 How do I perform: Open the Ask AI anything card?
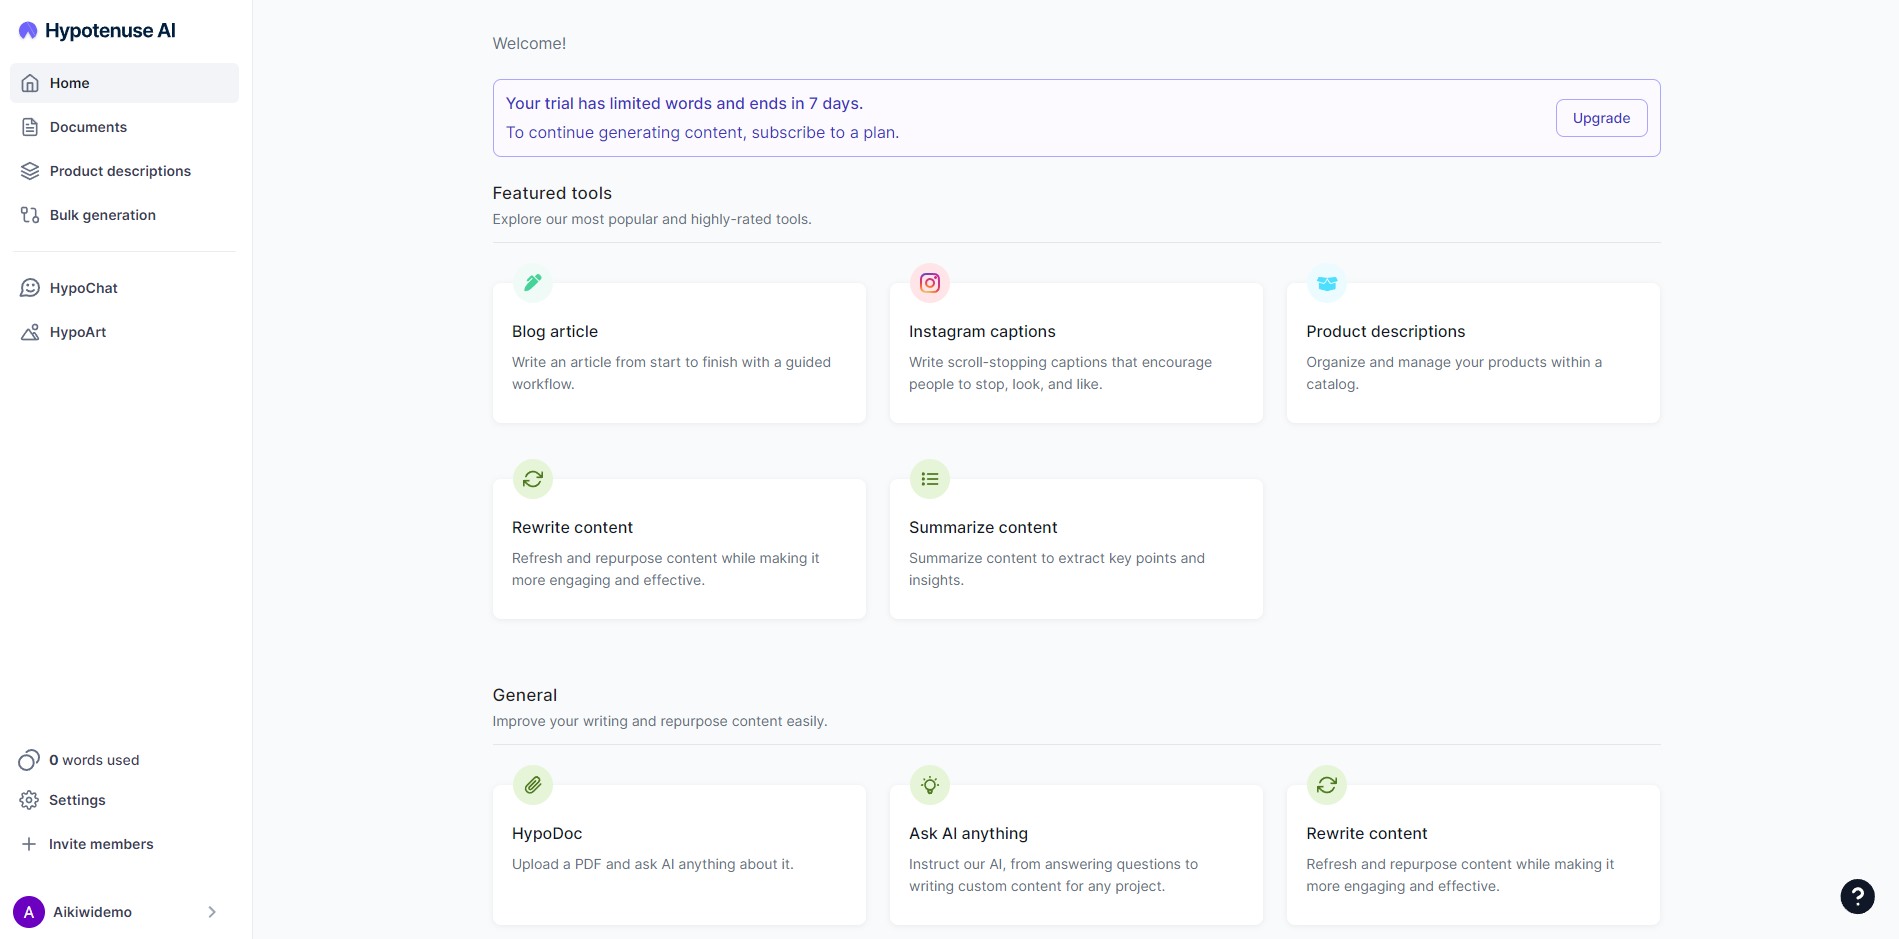pyautogui.click(x=1076, y=855)
